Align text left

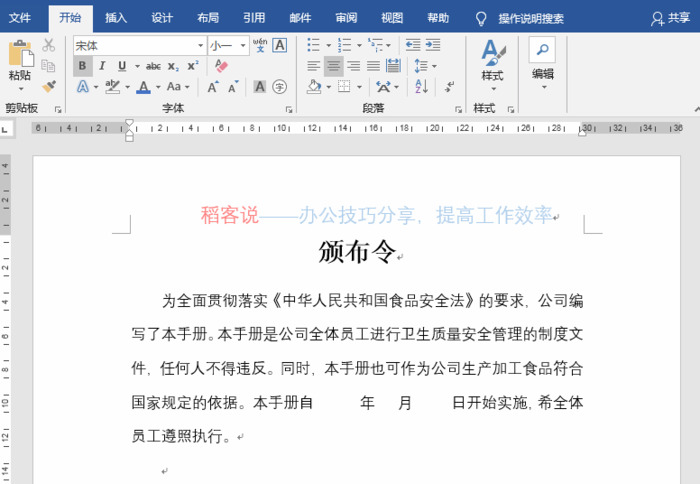[314, 66]
